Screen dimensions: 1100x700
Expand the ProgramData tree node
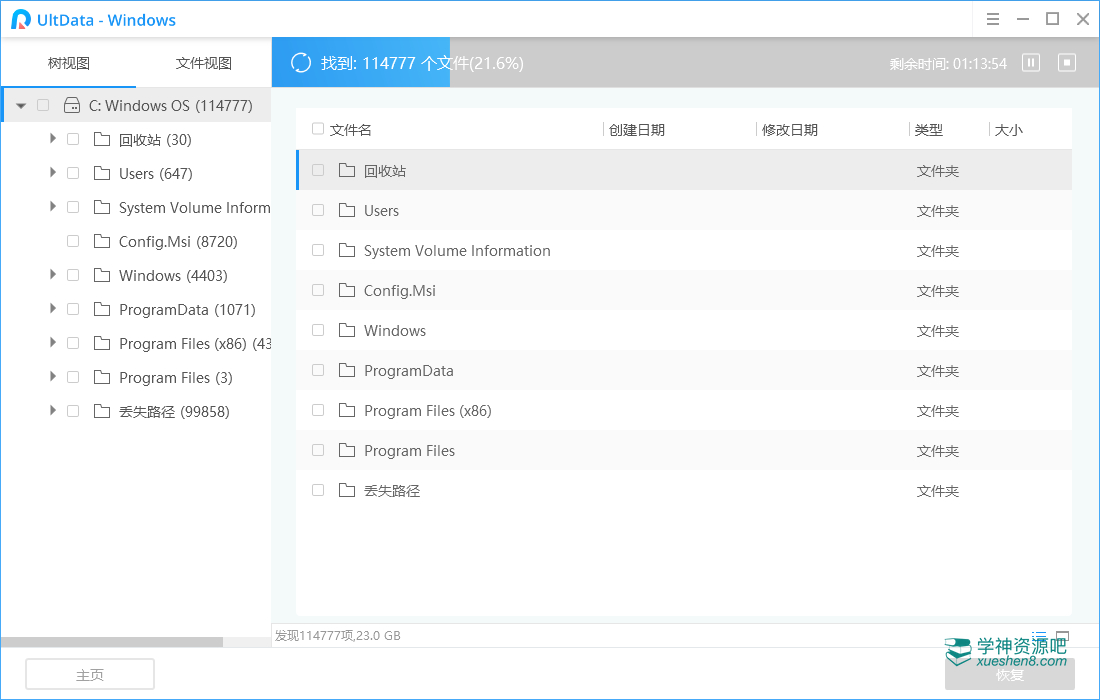pyautogui.click(x=52, y=309)
